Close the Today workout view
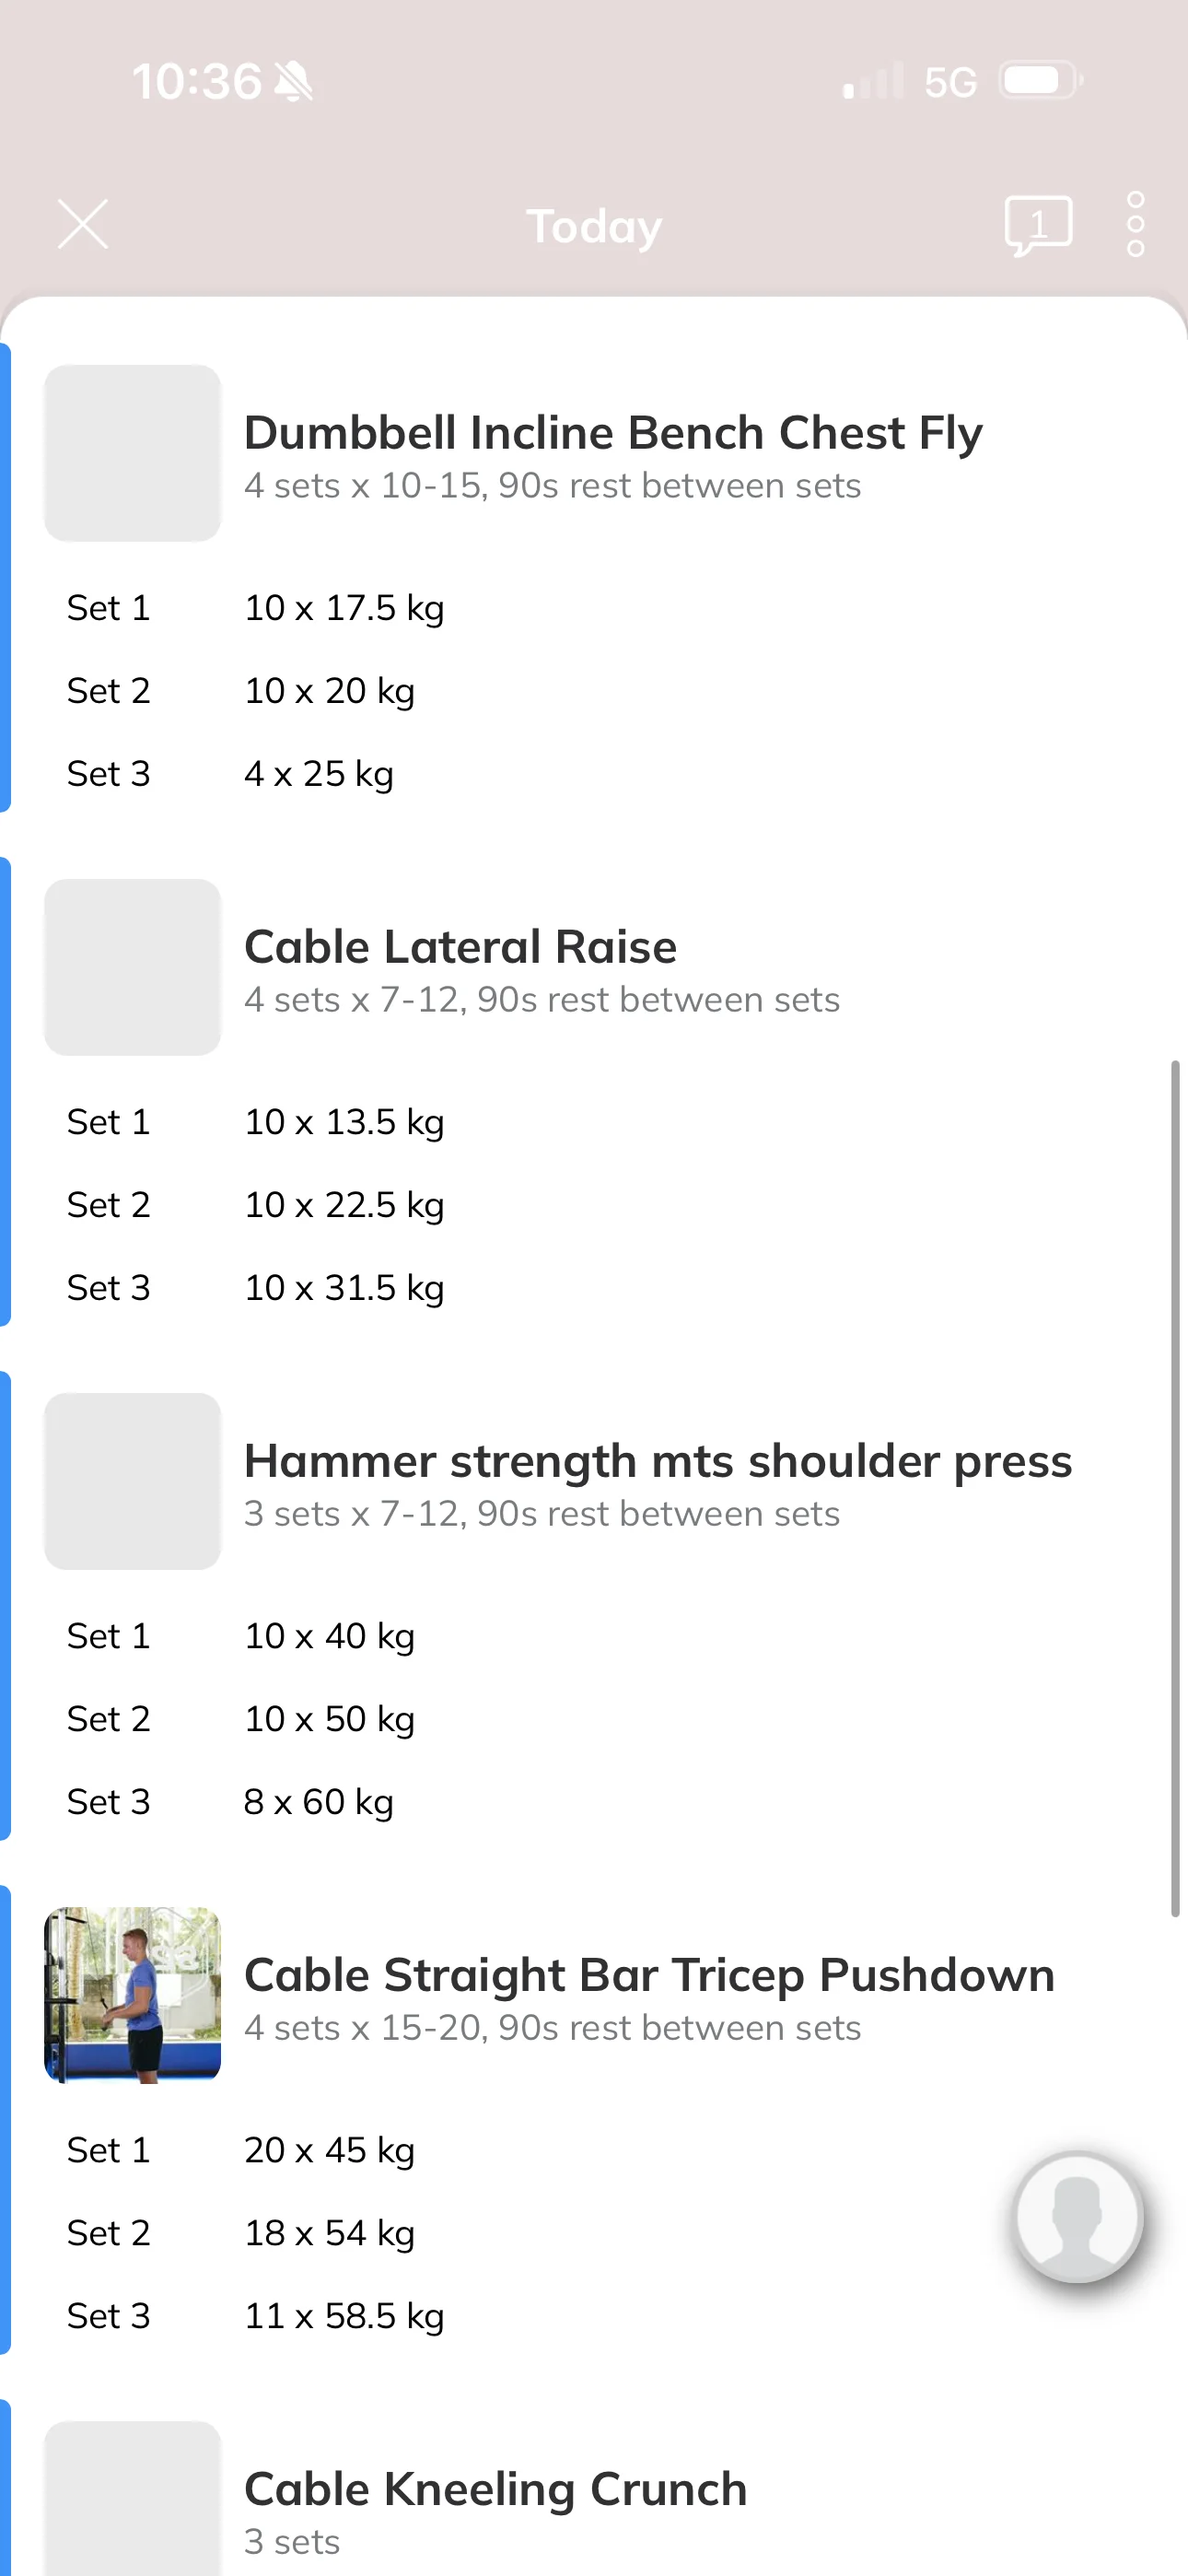This screenshot has width=1188, height=2576. (x=83, y=224)
